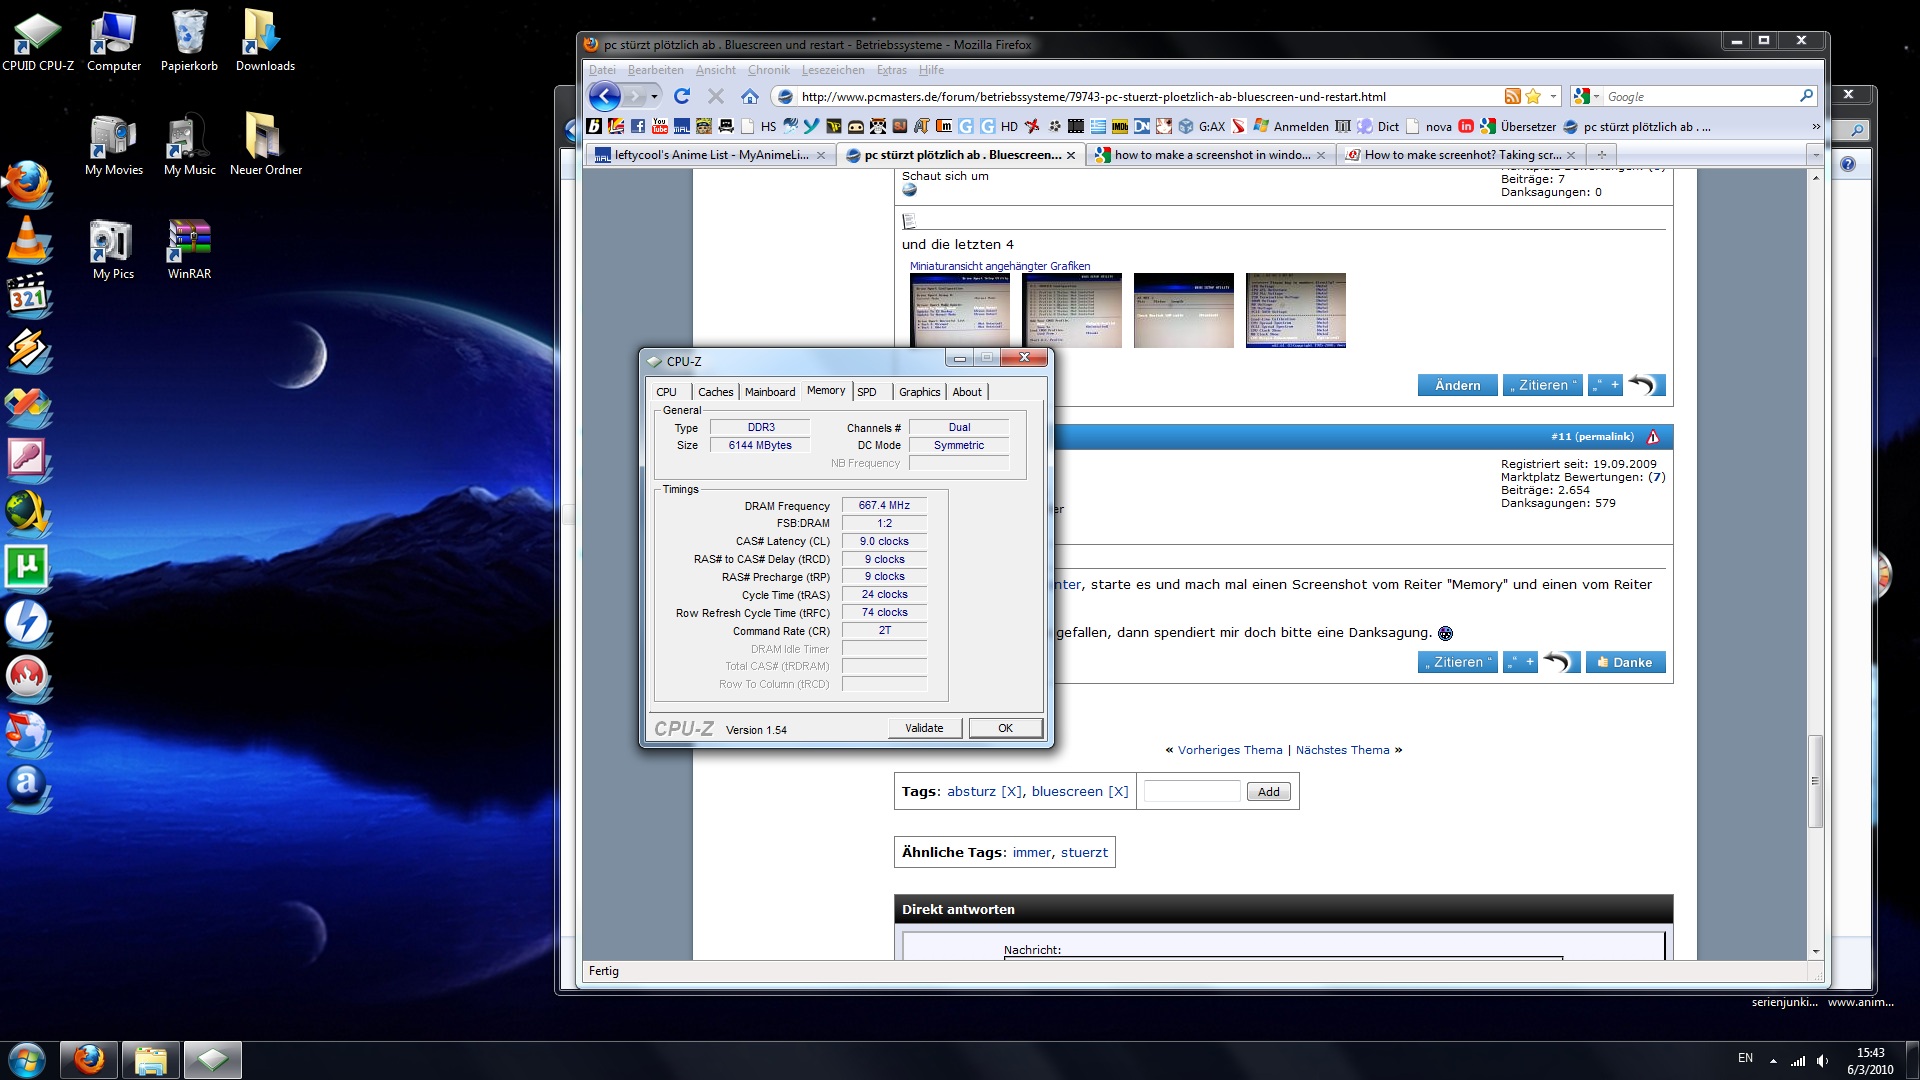Click the RSS feed icon in address bar

click(1512, 96)
